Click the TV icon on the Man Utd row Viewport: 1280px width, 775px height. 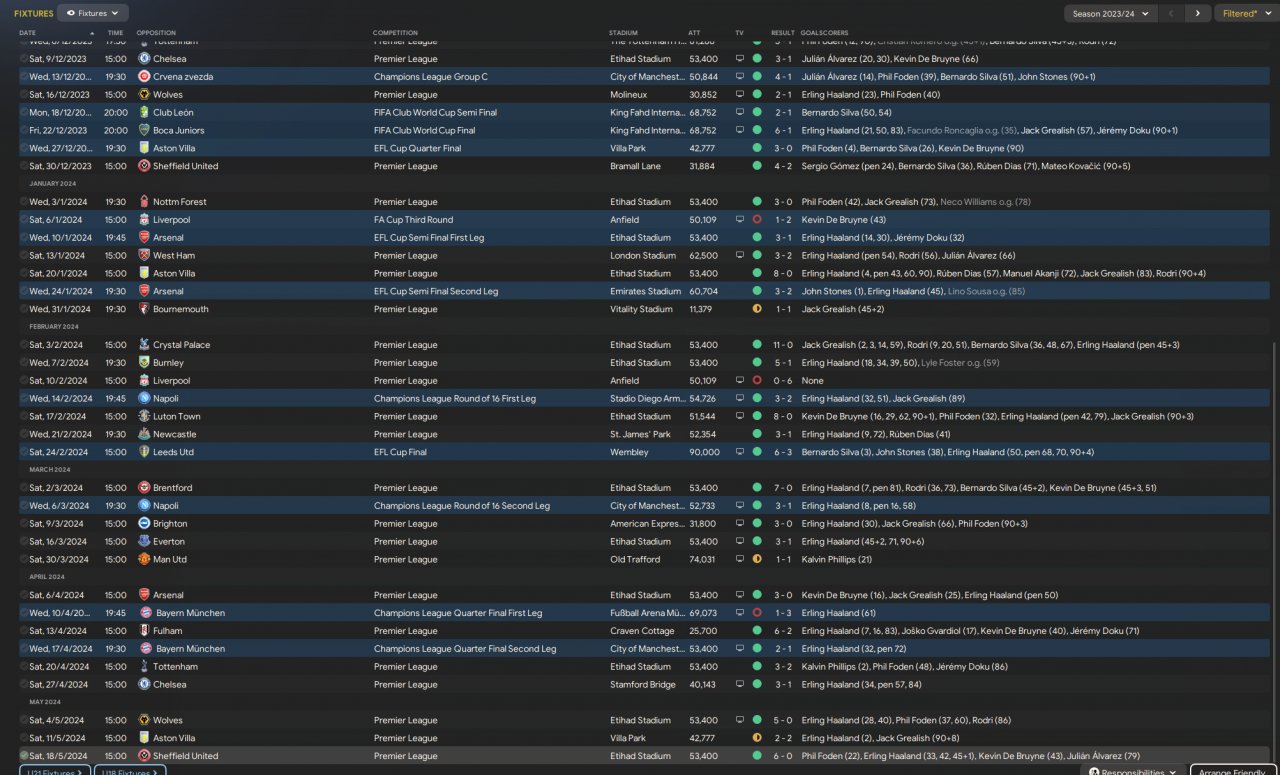click(x=740, y=560)
